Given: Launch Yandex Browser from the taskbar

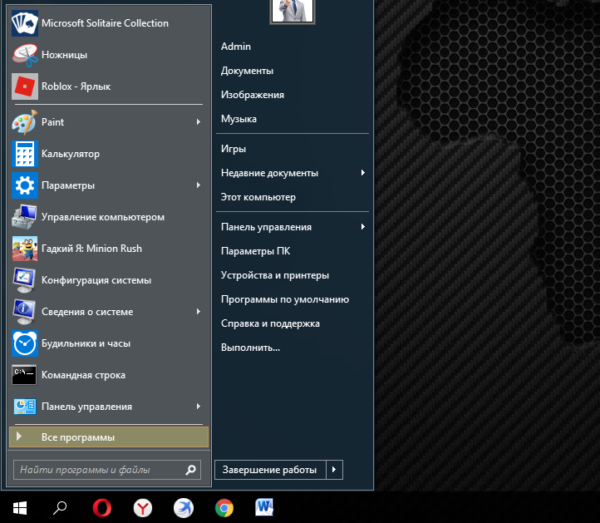Looking at the screenshot, I should coord(143,508).
